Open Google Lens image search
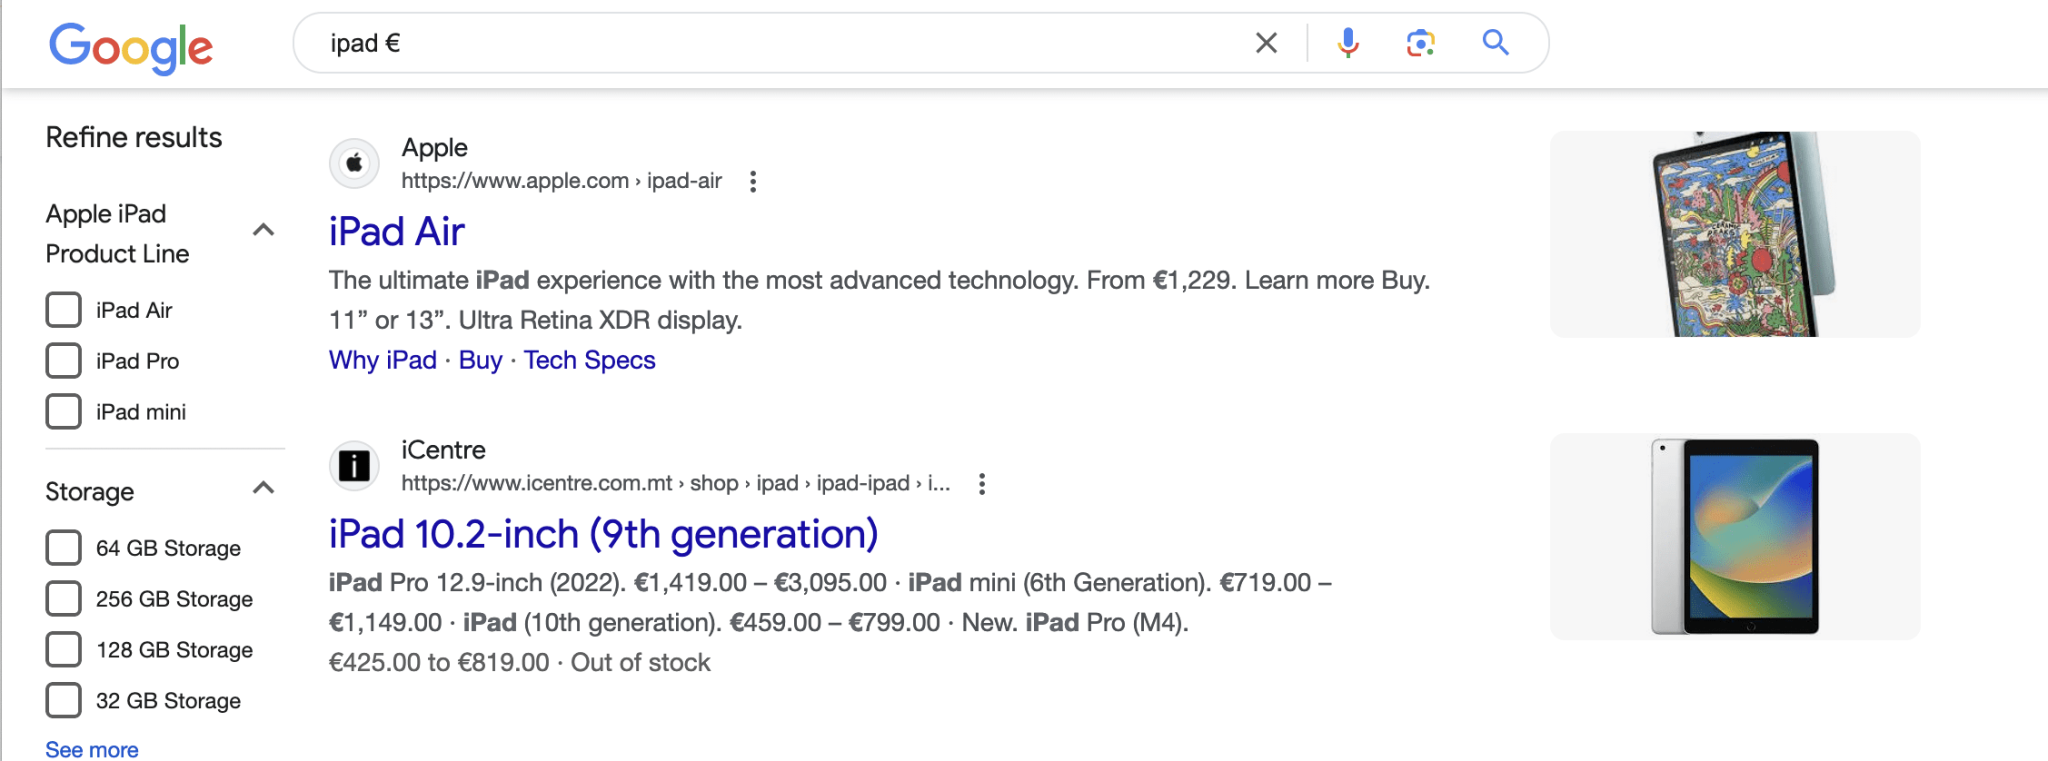Viewport: 2048px width, 761px height. pos(1421,43)
